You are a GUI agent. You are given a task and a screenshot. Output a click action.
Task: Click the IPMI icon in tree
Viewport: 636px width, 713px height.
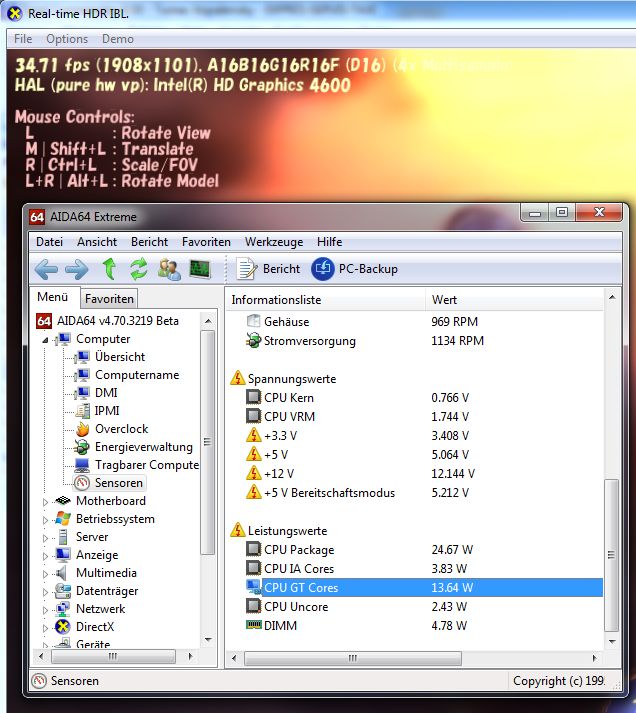pos(83,411)
